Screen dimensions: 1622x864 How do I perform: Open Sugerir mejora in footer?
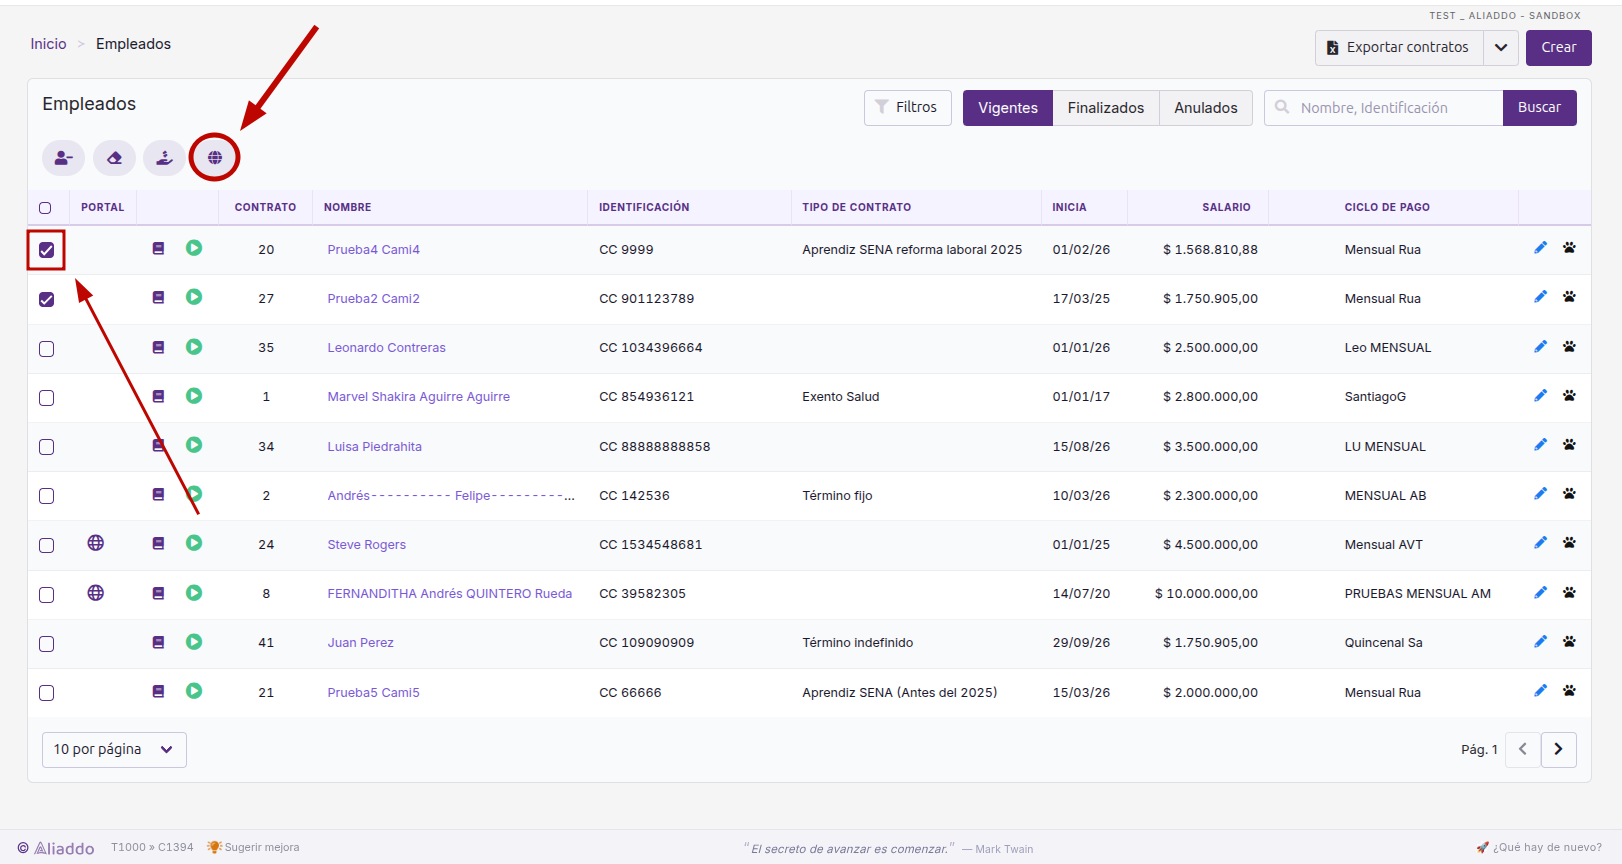tap(253, 847)
